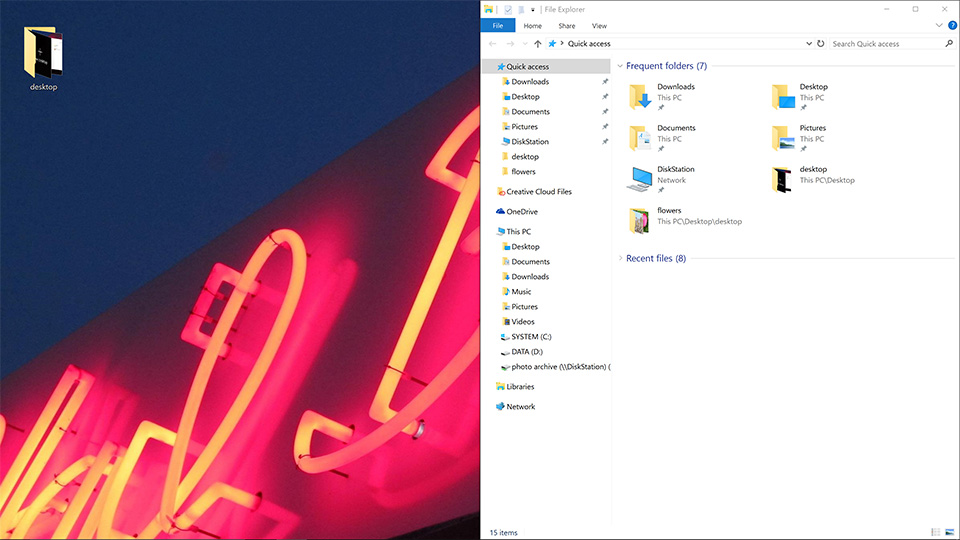Click the File Explorer folder icon in the title bar
Screen dimensions: 960x540
coord(489,9)
